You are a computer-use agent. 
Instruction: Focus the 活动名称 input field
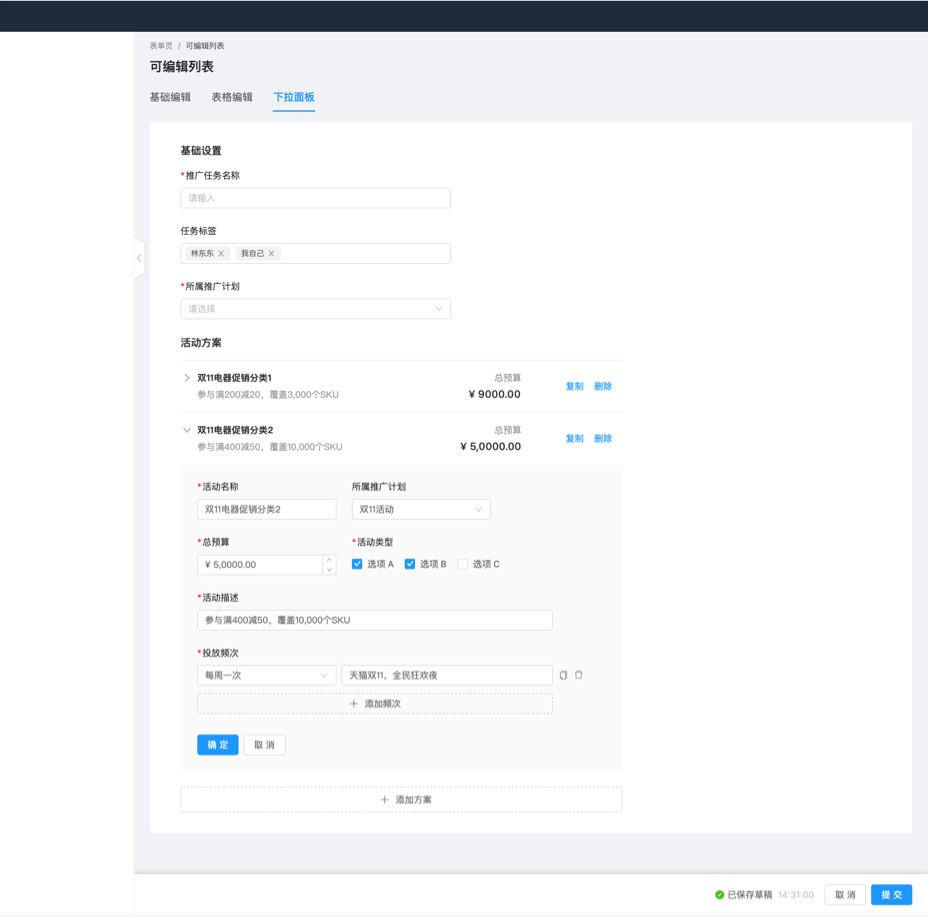tap(266, 510)
